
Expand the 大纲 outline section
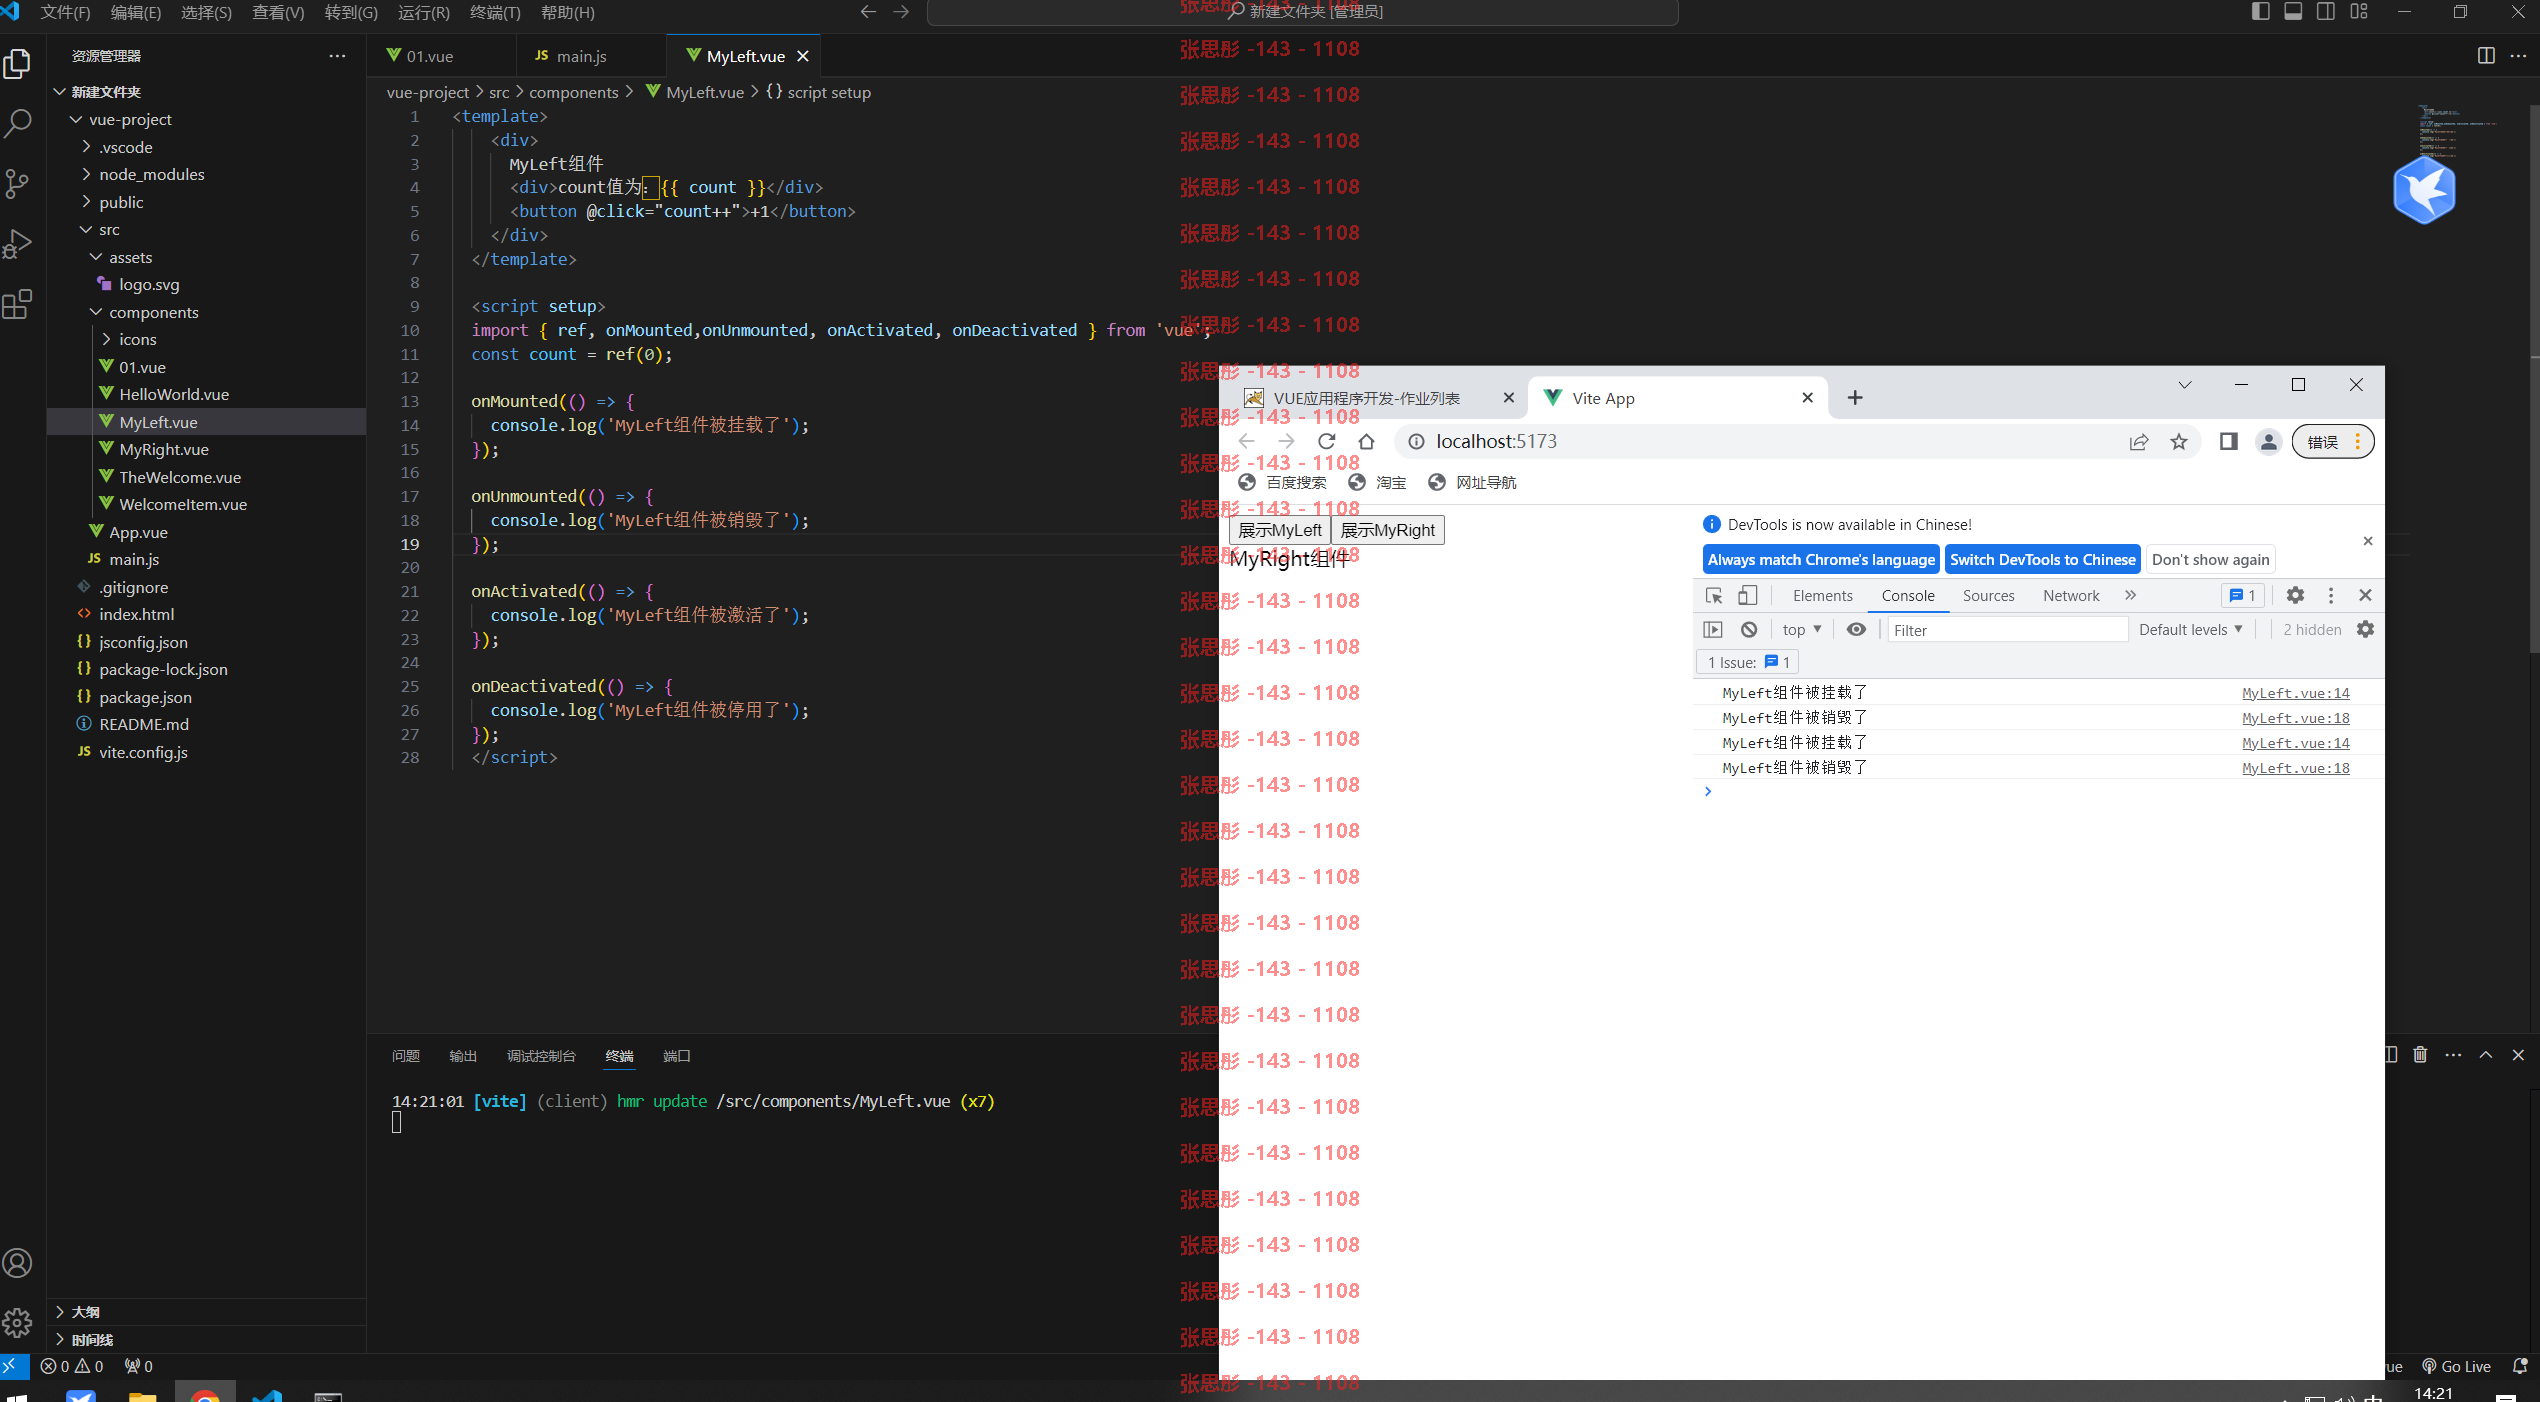click(x=206, y=1312)
